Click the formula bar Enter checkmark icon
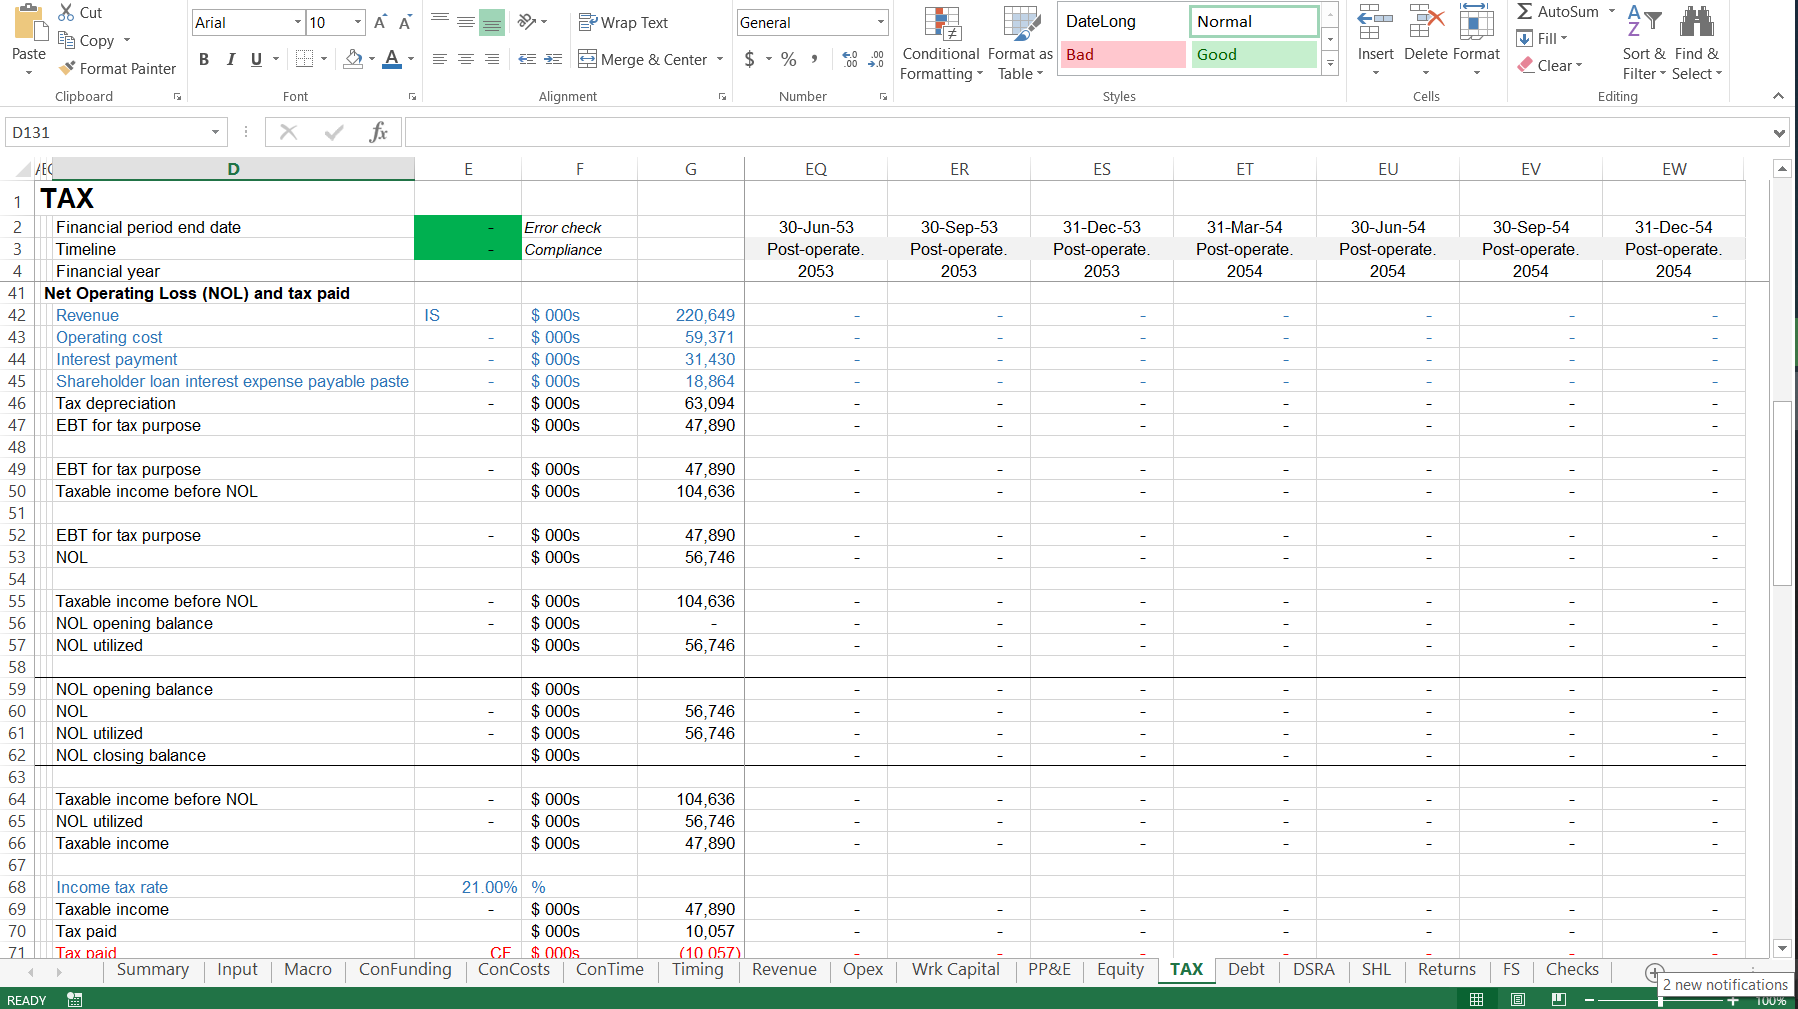Viewport: 1798px width, 1009px height. tap(334, 132)
